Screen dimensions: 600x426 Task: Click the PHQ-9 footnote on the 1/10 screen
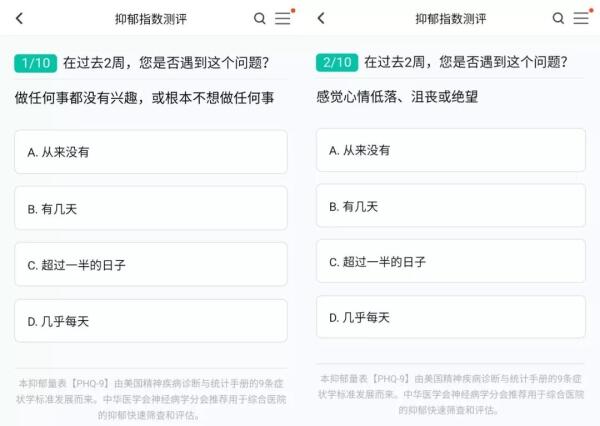151,399
